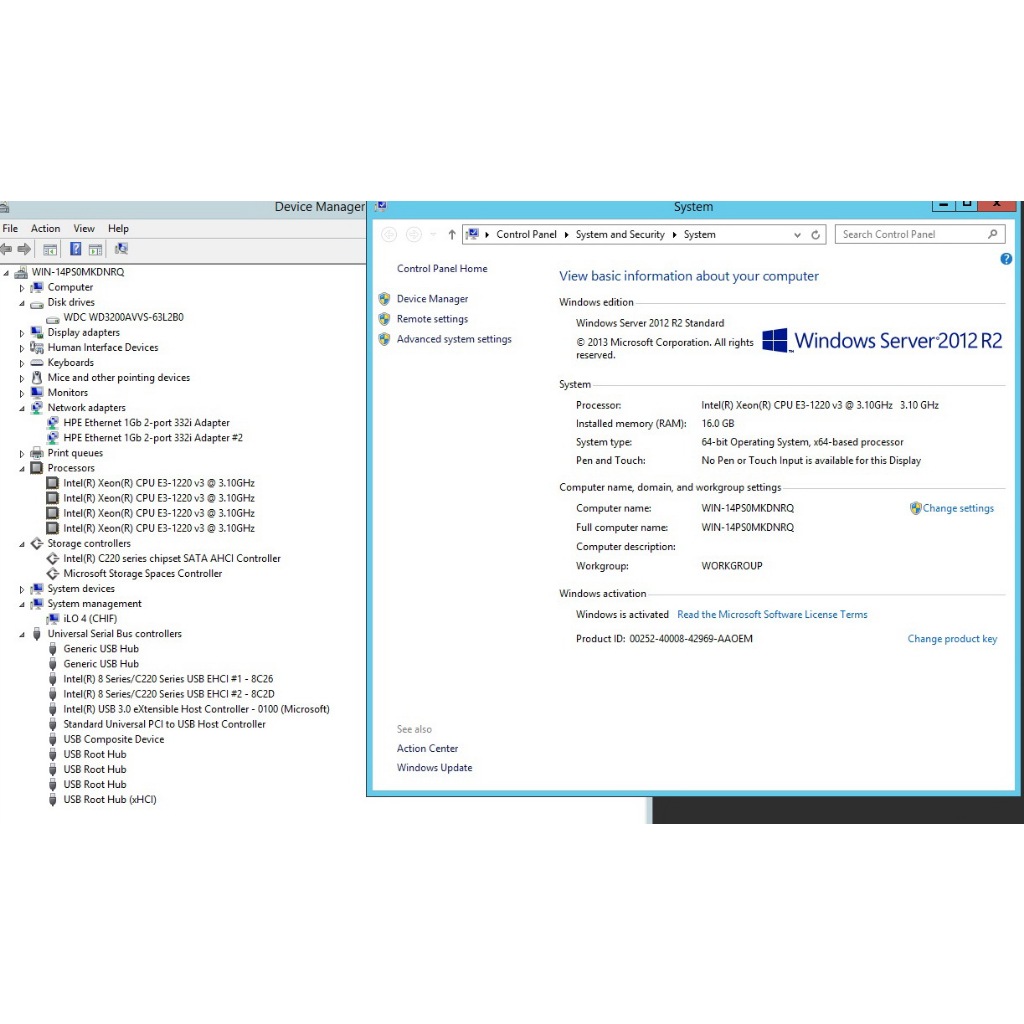The image size is (1024, 1024).
Task: Click the Refresh icon in address bar
Action: tap(816, 234)
